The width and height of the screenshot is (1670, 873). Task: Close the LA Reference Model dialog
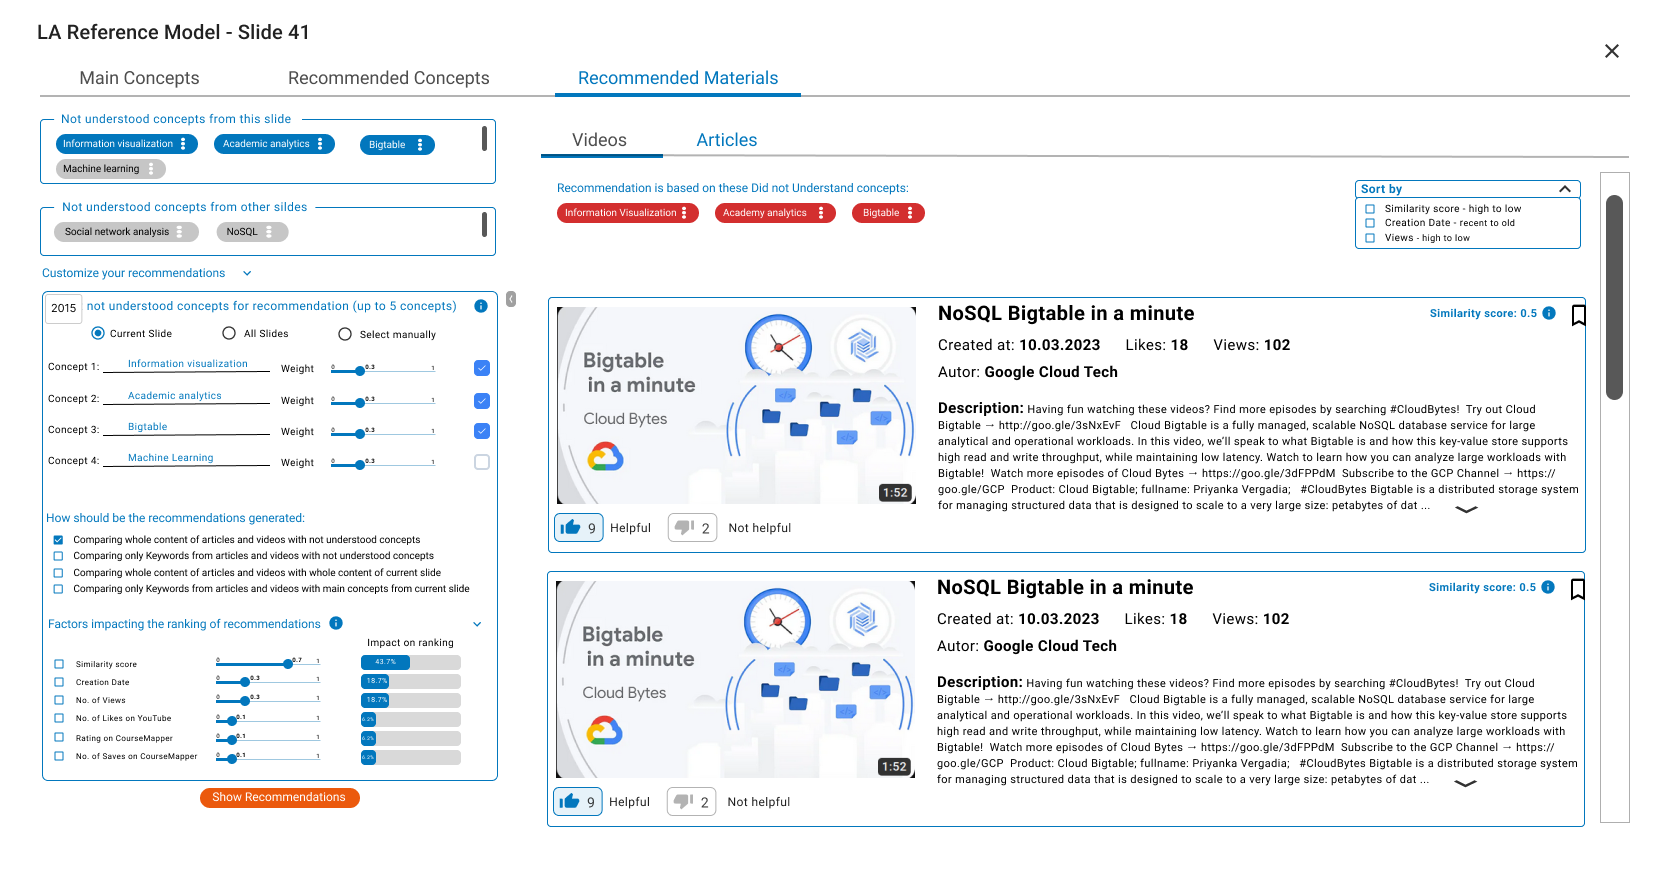(x=1612, y=51)
